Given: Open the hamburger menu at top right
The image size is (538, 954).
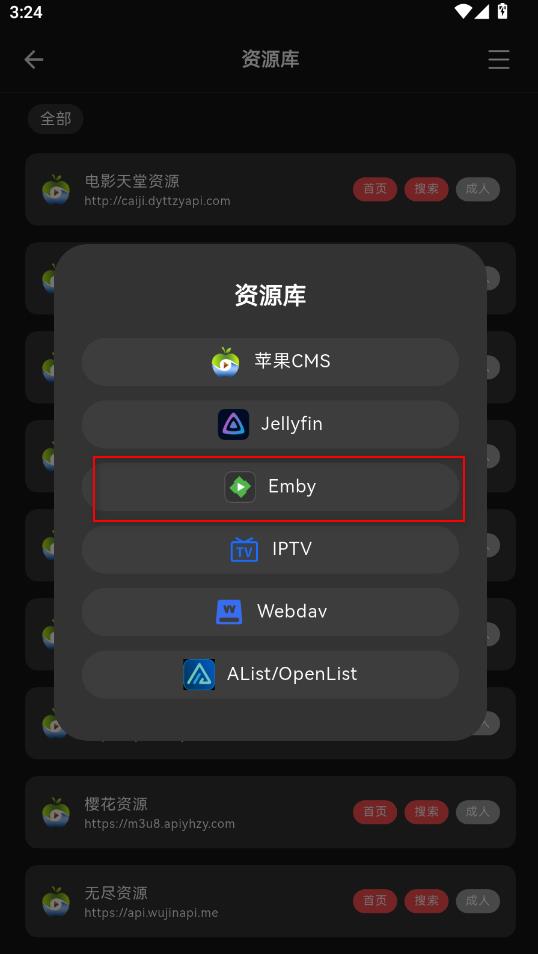Looking at the screenshot, I should tap(498, 60).
